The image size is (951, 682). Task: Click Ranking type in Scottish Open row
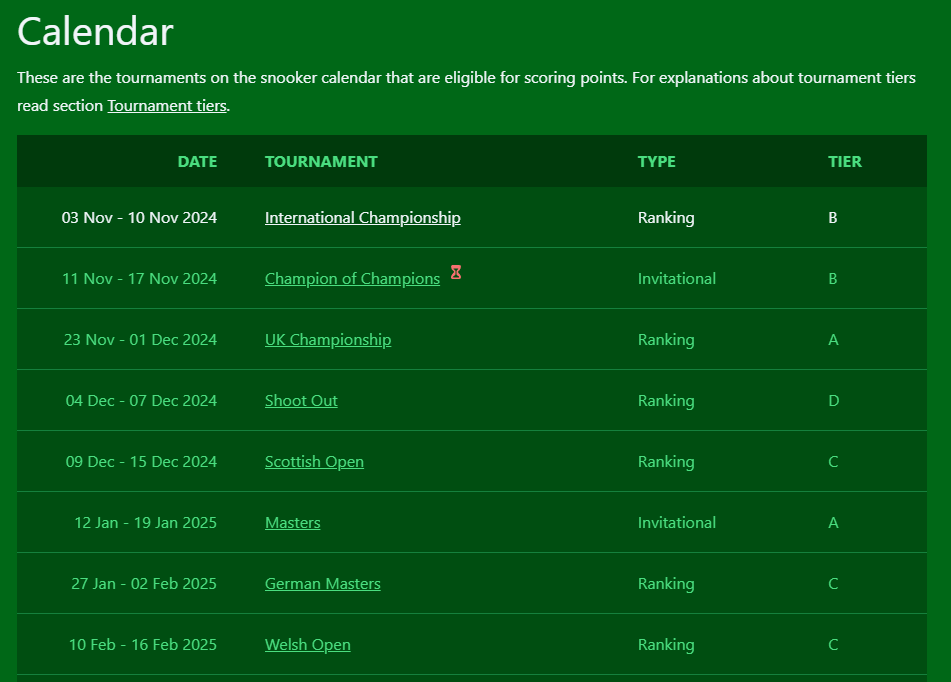tap(666, 462)
